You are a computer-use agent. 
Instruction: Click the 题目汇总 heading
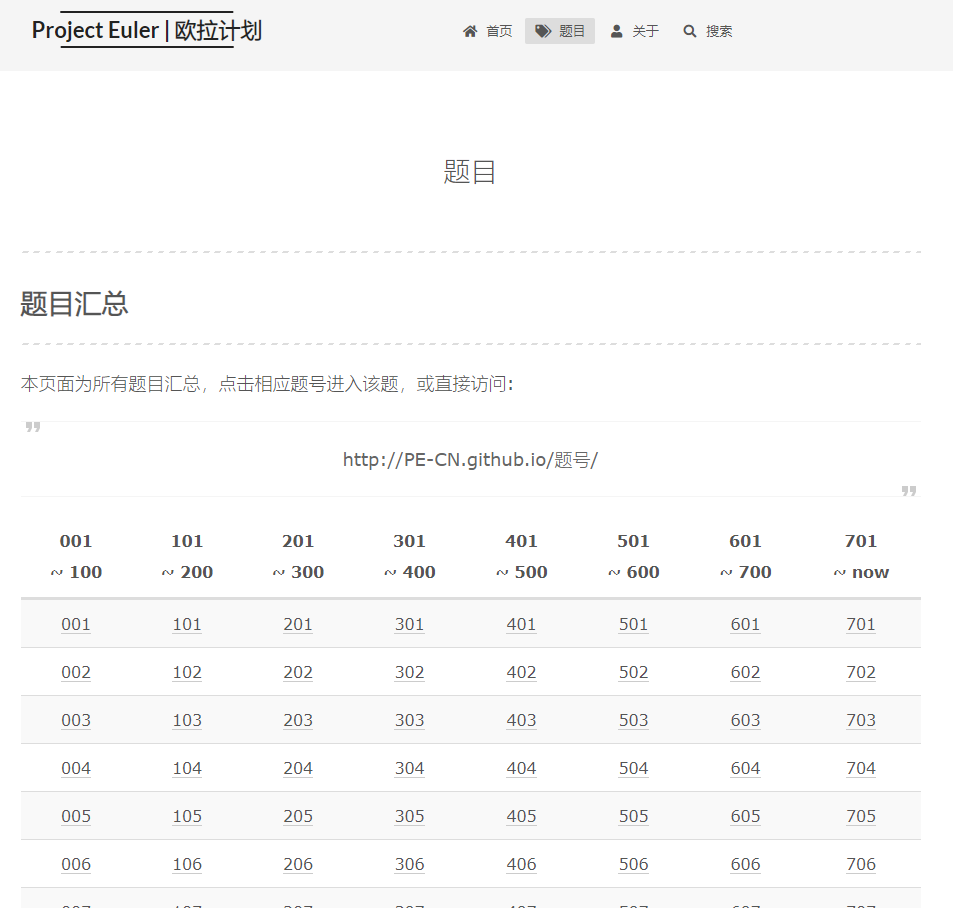click(74, 304)
